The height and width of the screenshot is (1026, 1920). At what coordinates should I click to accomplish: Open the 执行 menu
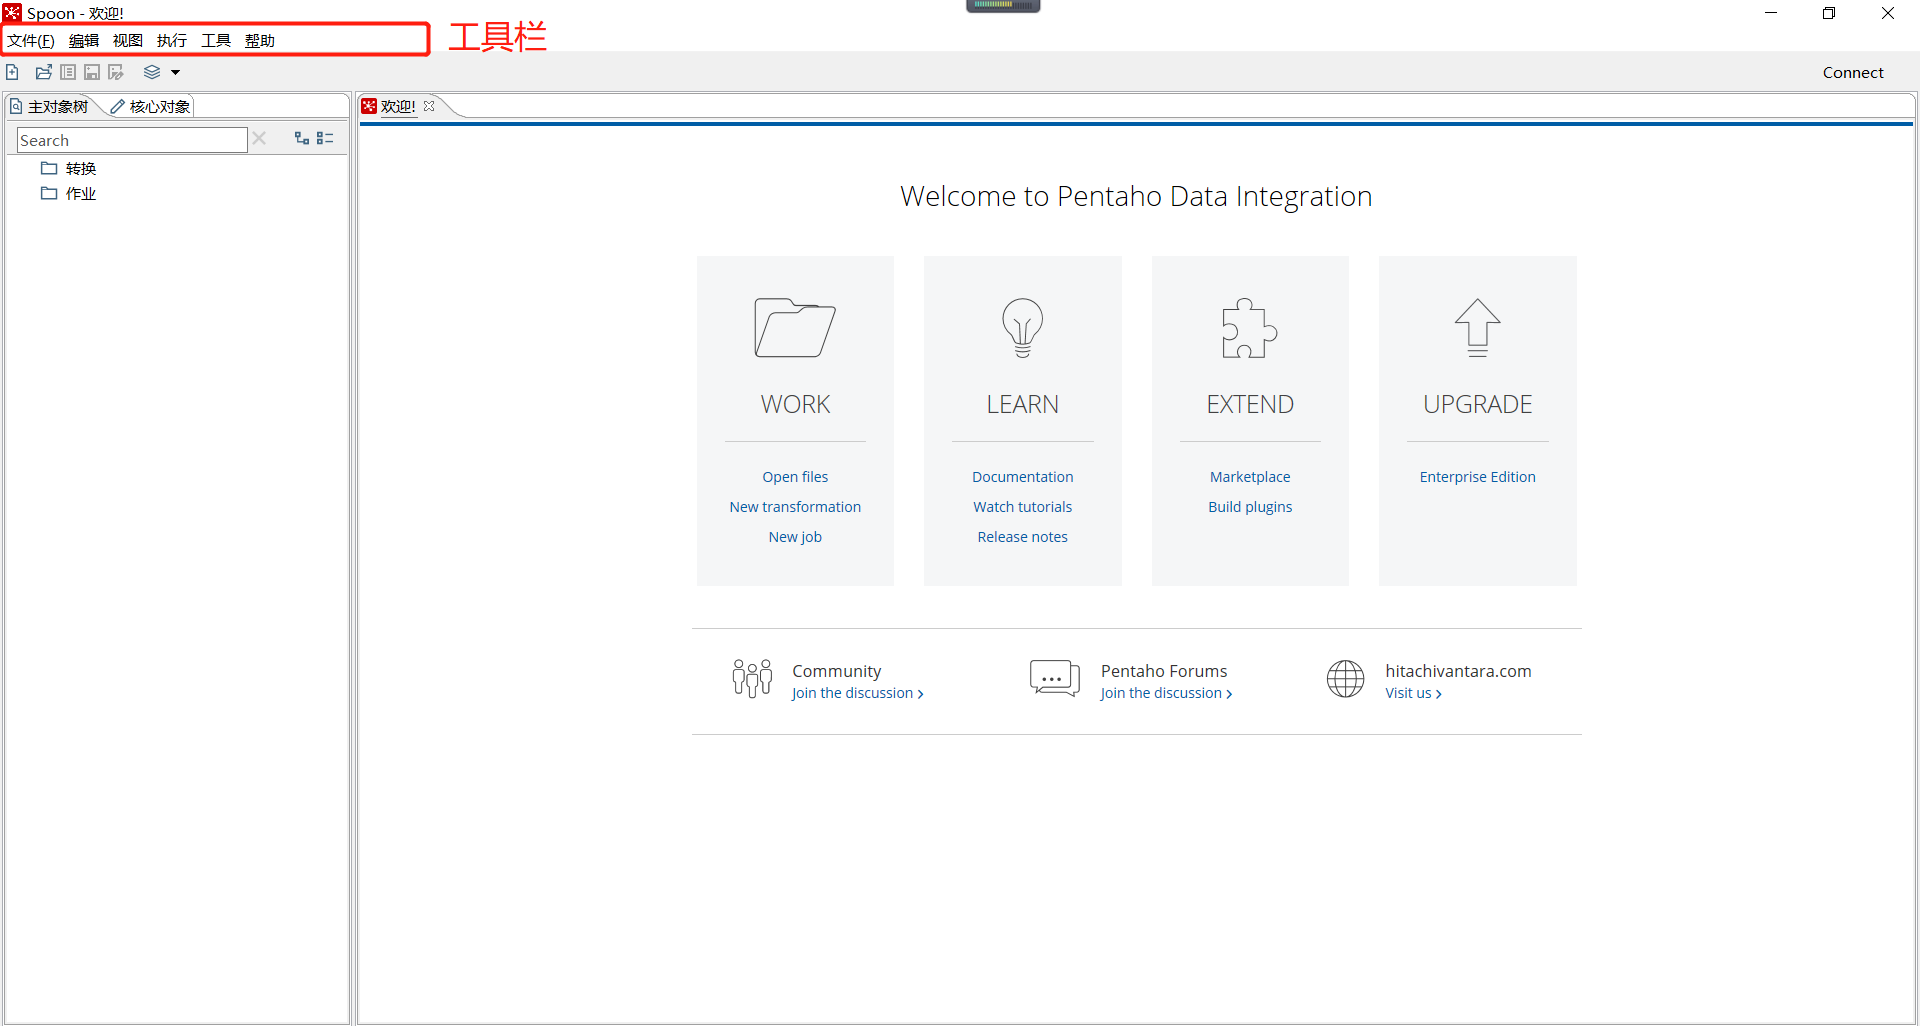tap(172, 40)
